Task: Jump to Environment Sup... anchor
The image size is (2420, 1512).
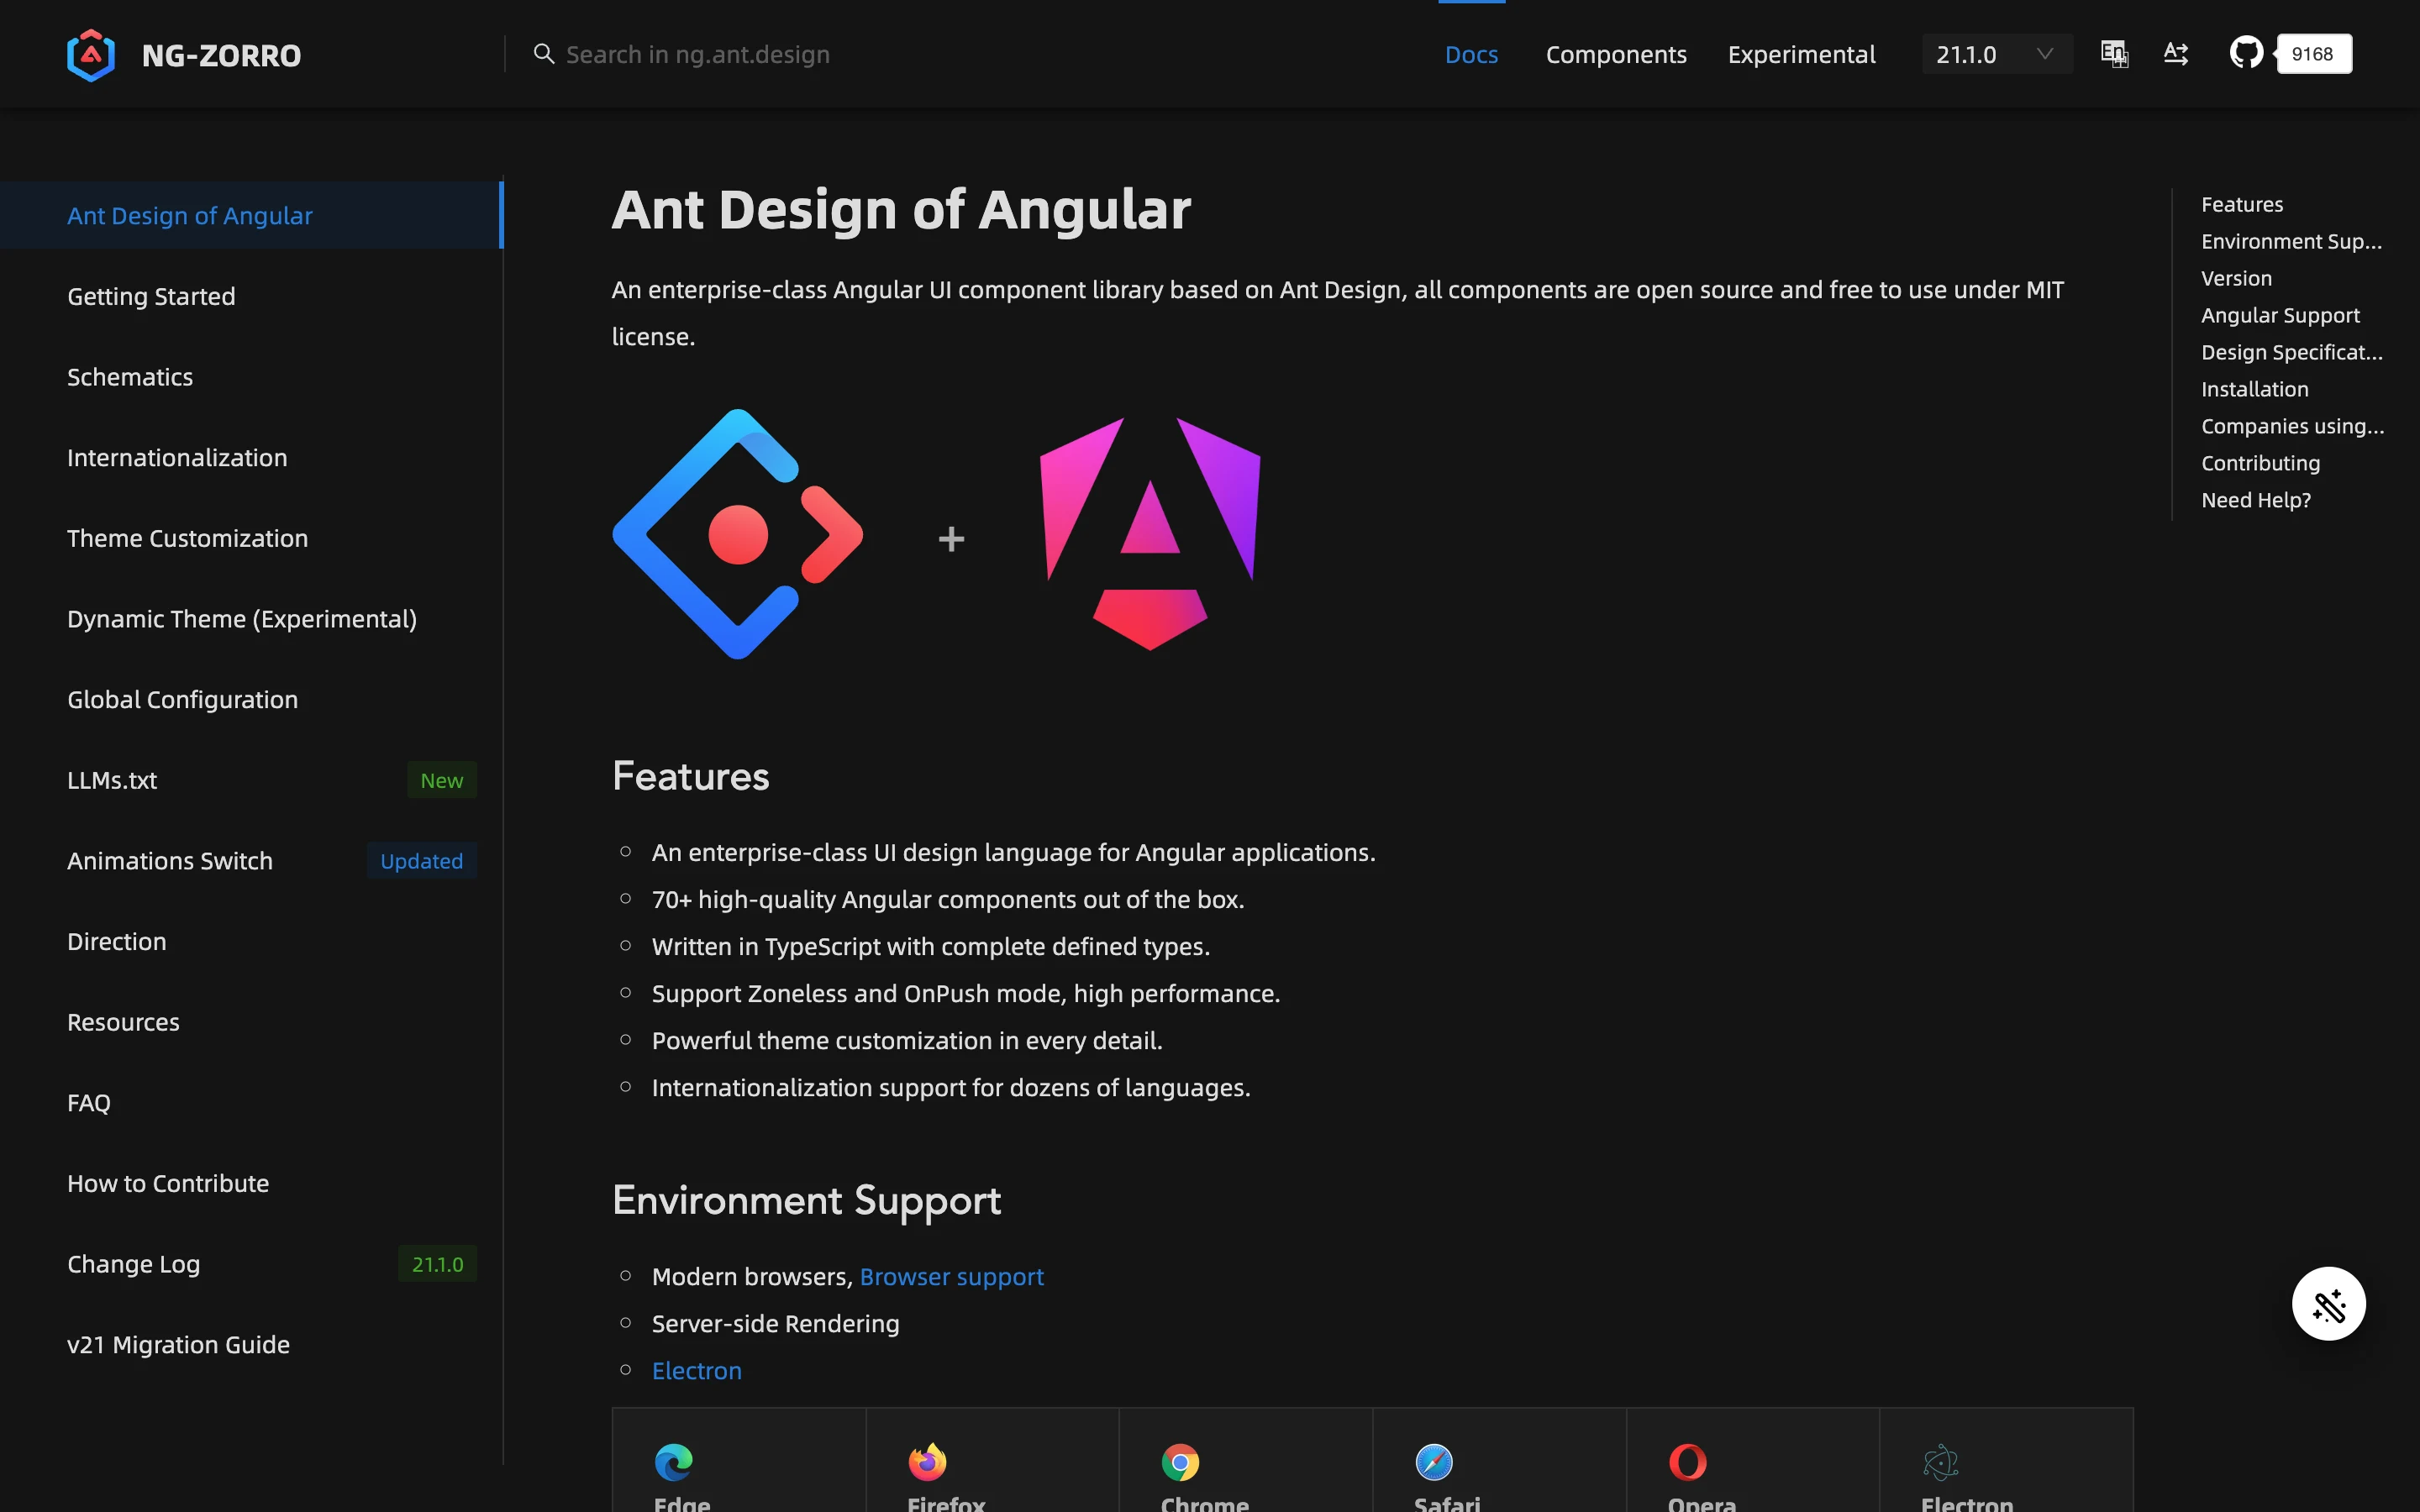Action: pos(2291,241)
